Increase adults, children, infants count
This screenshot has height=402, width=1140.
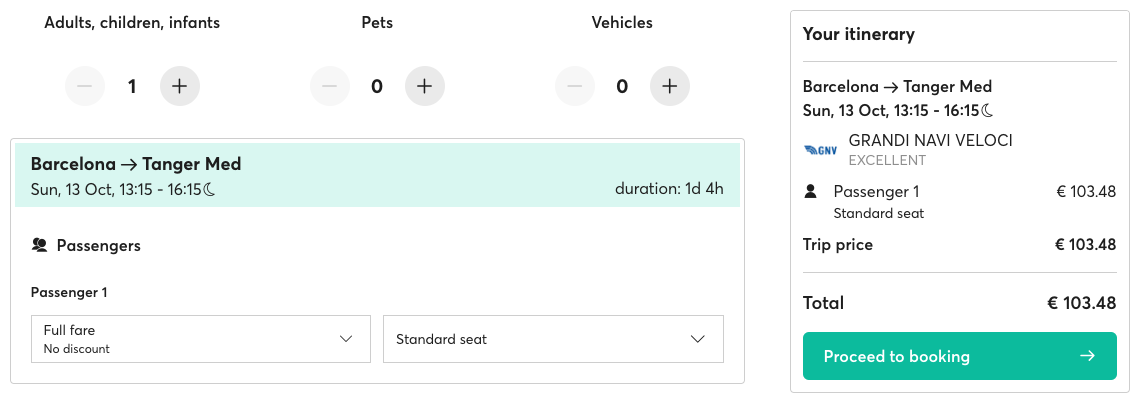coord(180,87)
